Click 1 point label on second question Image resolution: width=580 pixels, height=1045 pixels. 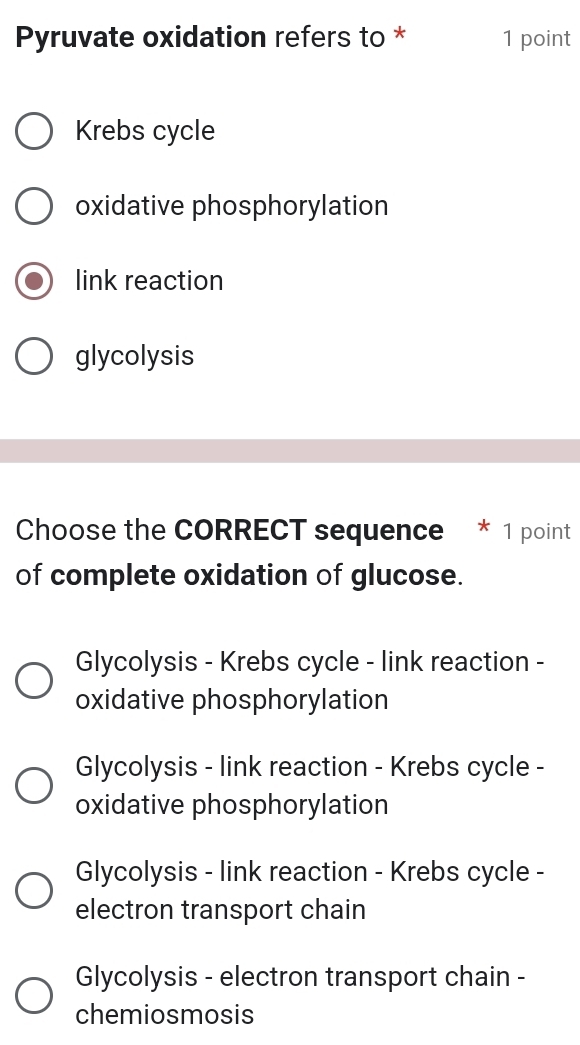click(x=537, y=531)
